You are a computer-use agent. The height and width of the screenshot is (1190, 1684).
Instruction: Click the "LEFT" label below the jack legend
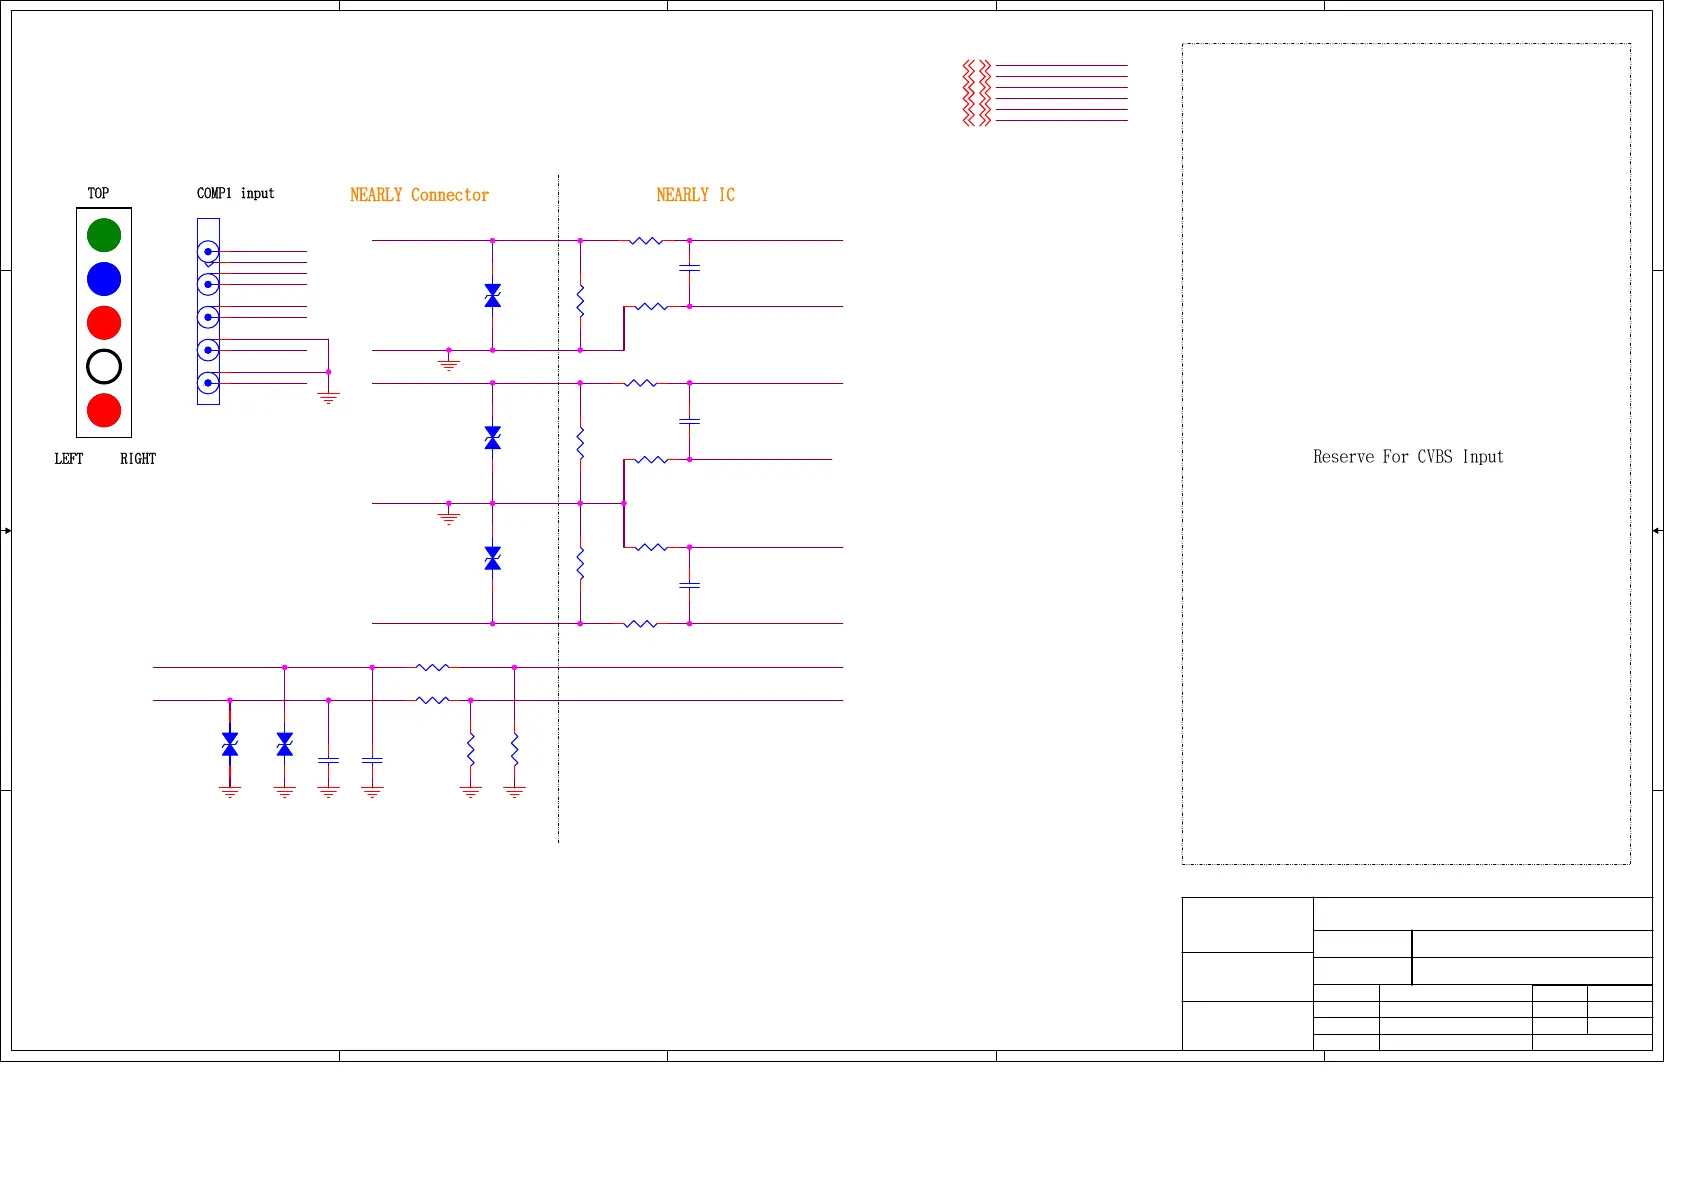point(69,459)
